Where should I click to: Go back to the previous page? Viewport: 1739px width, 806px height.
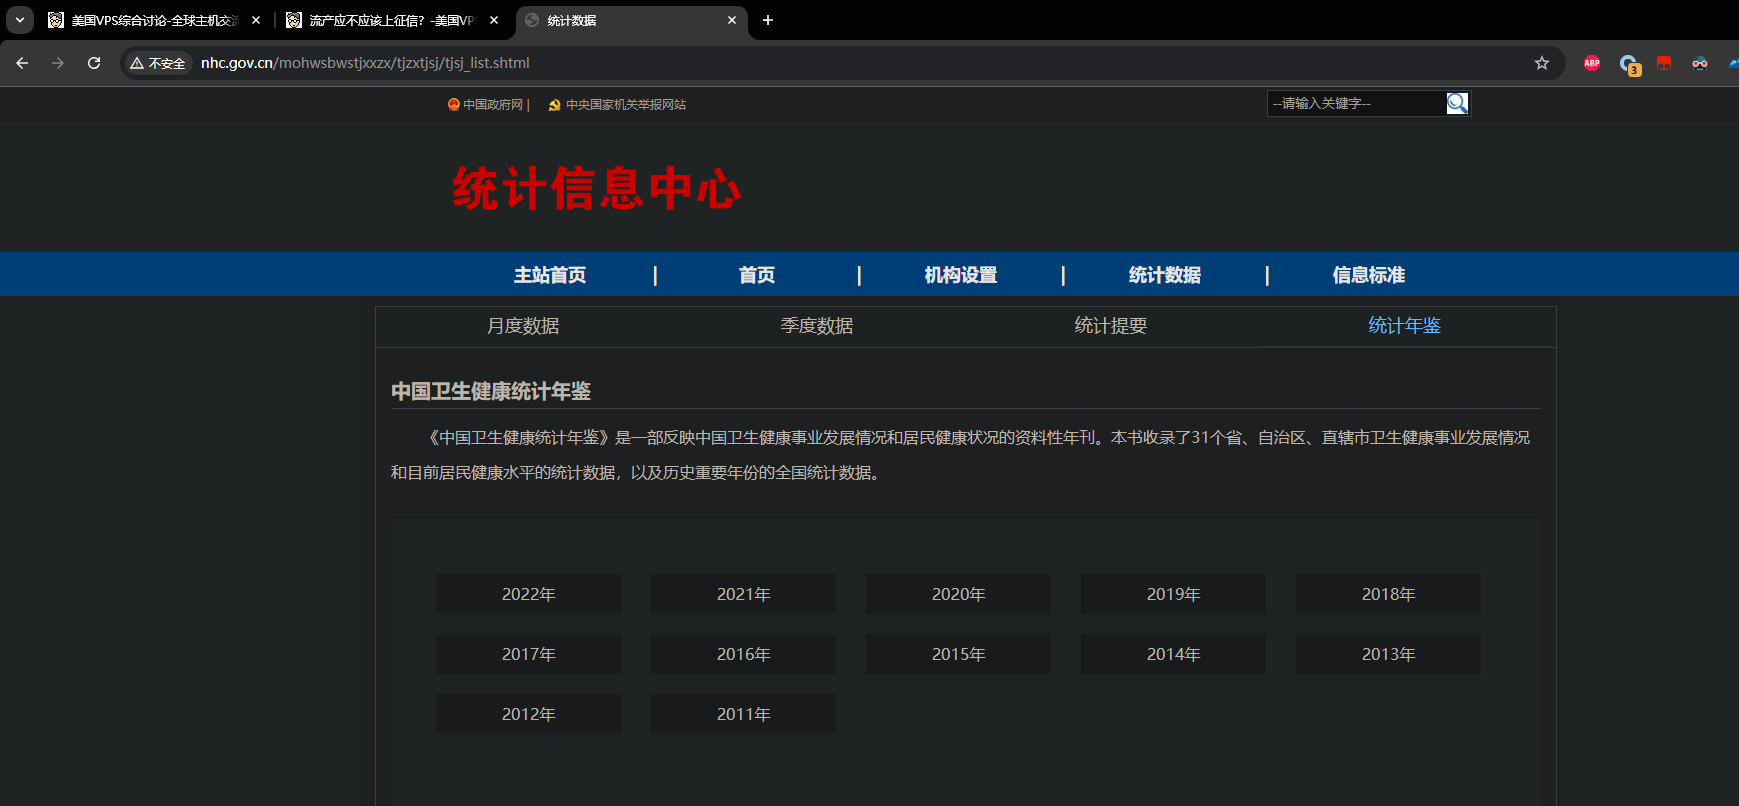tap(22, 63)
